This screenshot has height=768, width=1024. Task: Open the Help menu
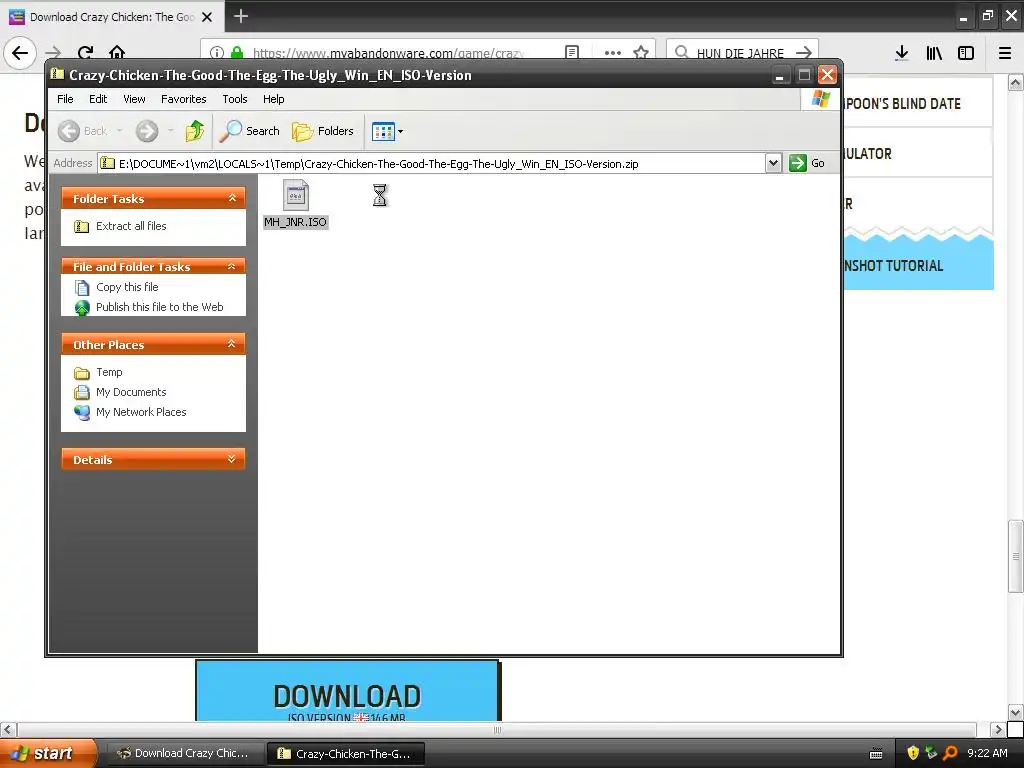274,99
